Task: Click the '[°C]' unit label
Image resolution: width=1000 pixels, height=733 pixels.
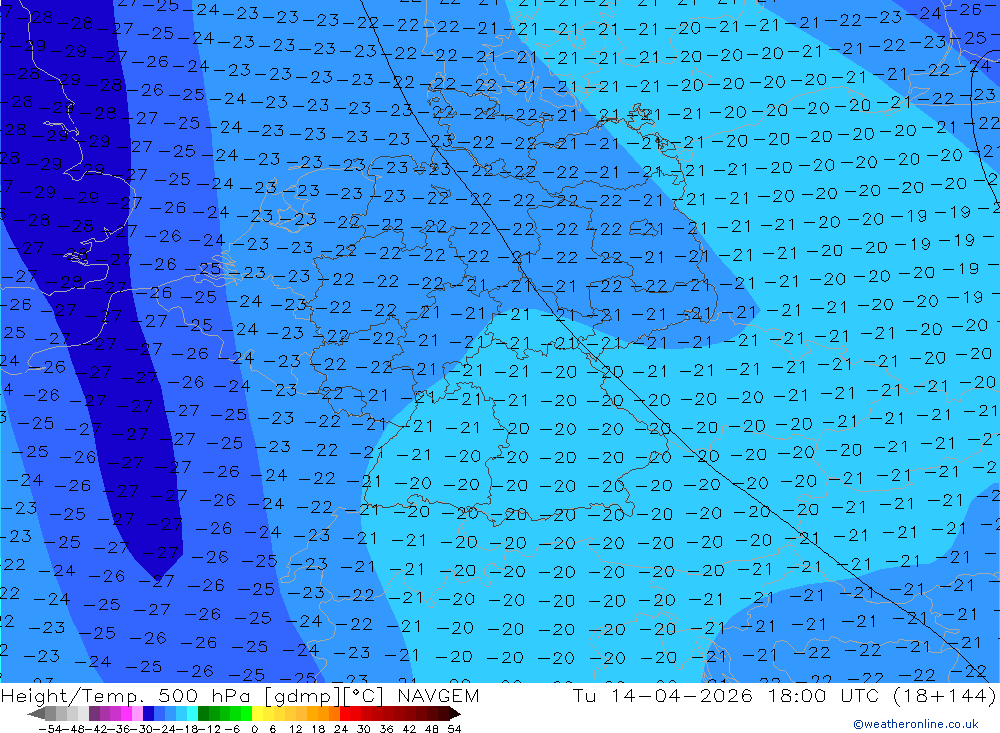Action: pyautogui.click(x=364, y=696)
